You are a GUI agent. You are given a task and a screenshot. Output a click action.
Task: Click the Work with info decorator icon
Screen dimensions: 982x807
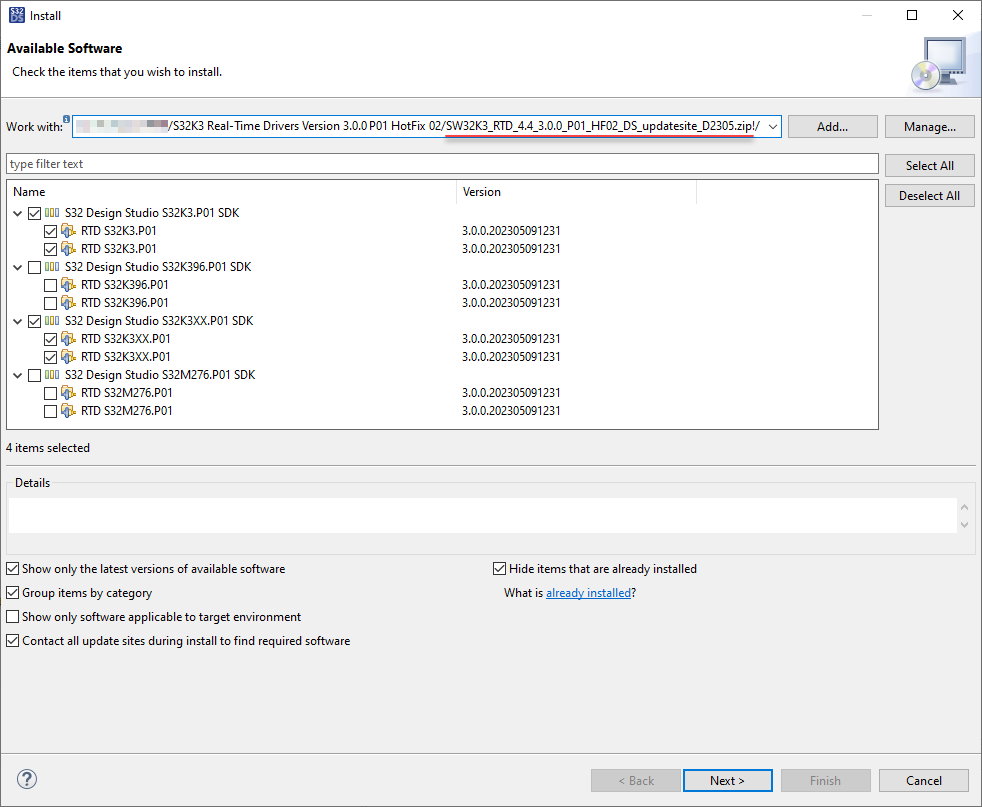point(66,119)
